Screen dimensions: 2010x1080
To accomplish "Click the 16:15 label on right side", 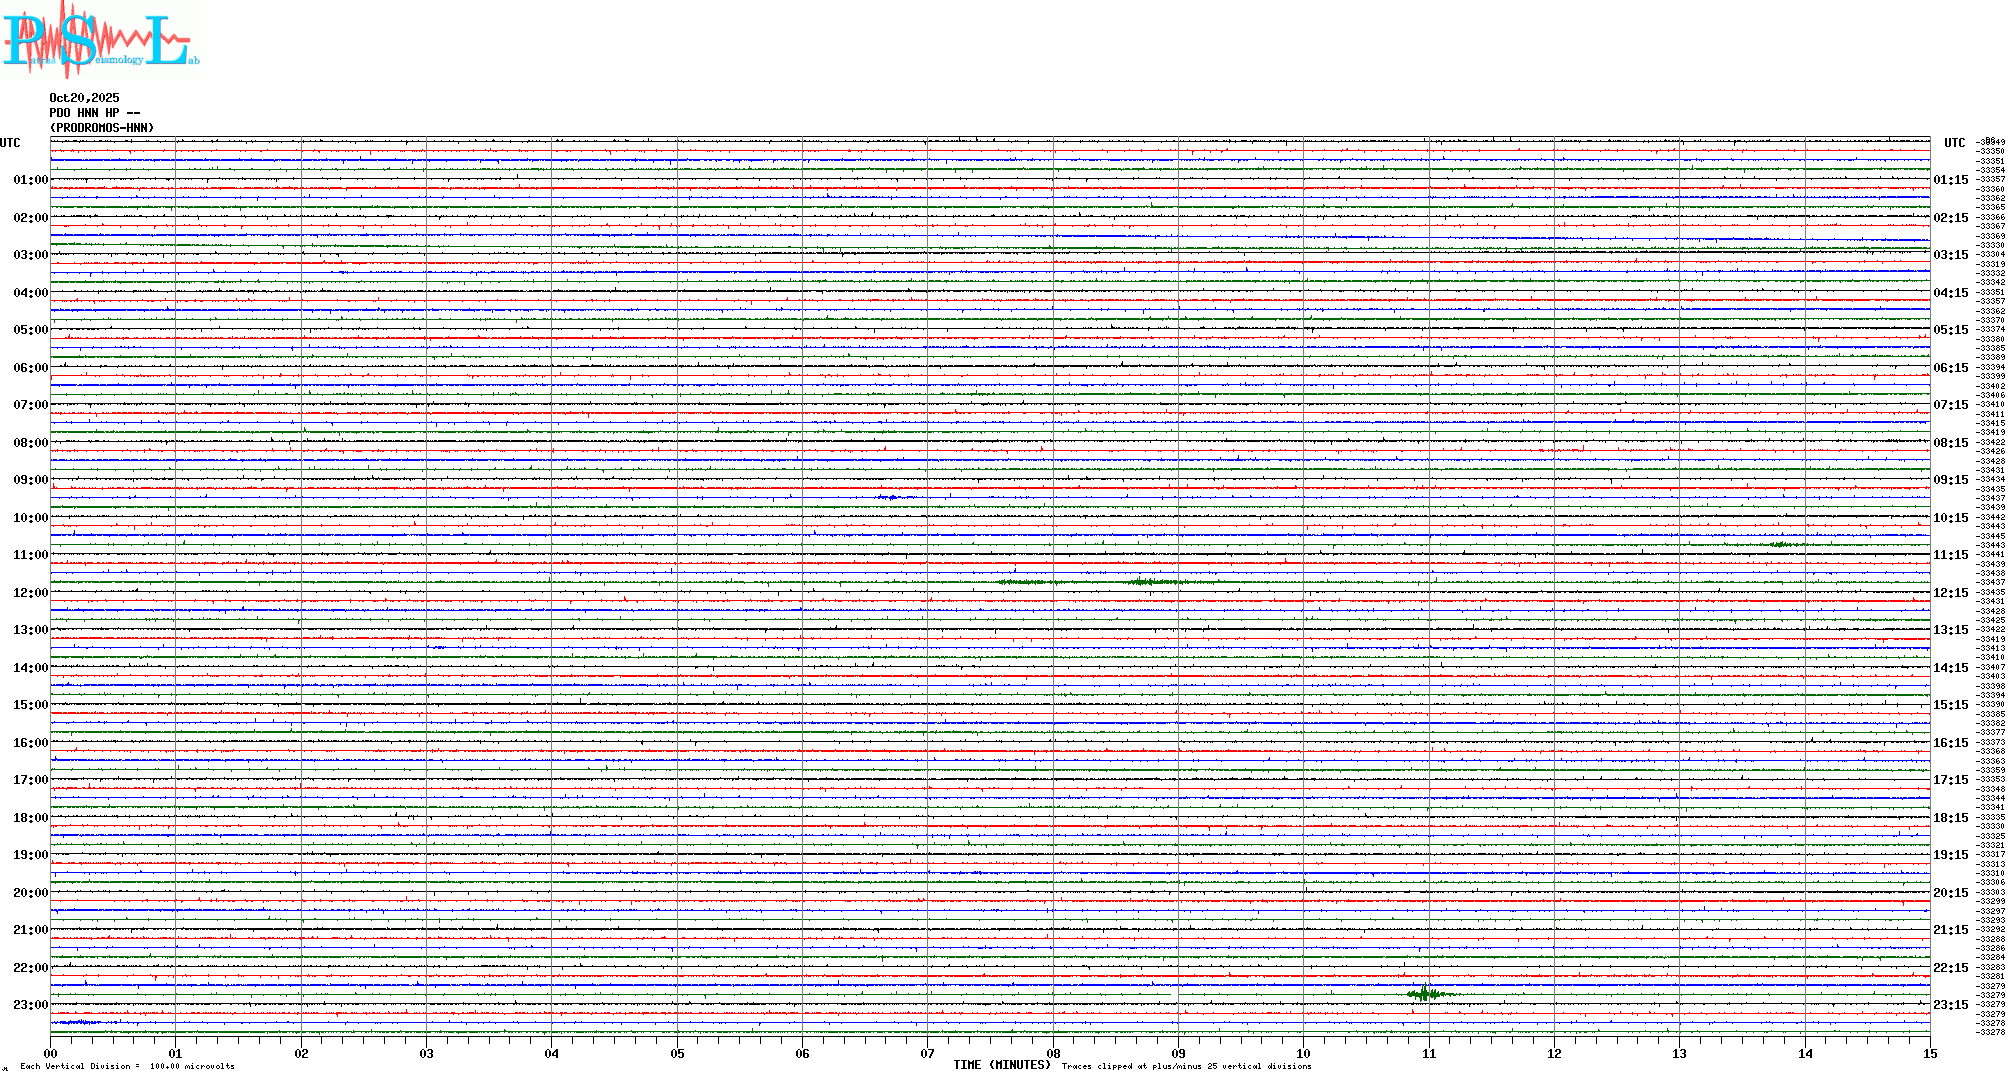I will (x=1951, y=743).
